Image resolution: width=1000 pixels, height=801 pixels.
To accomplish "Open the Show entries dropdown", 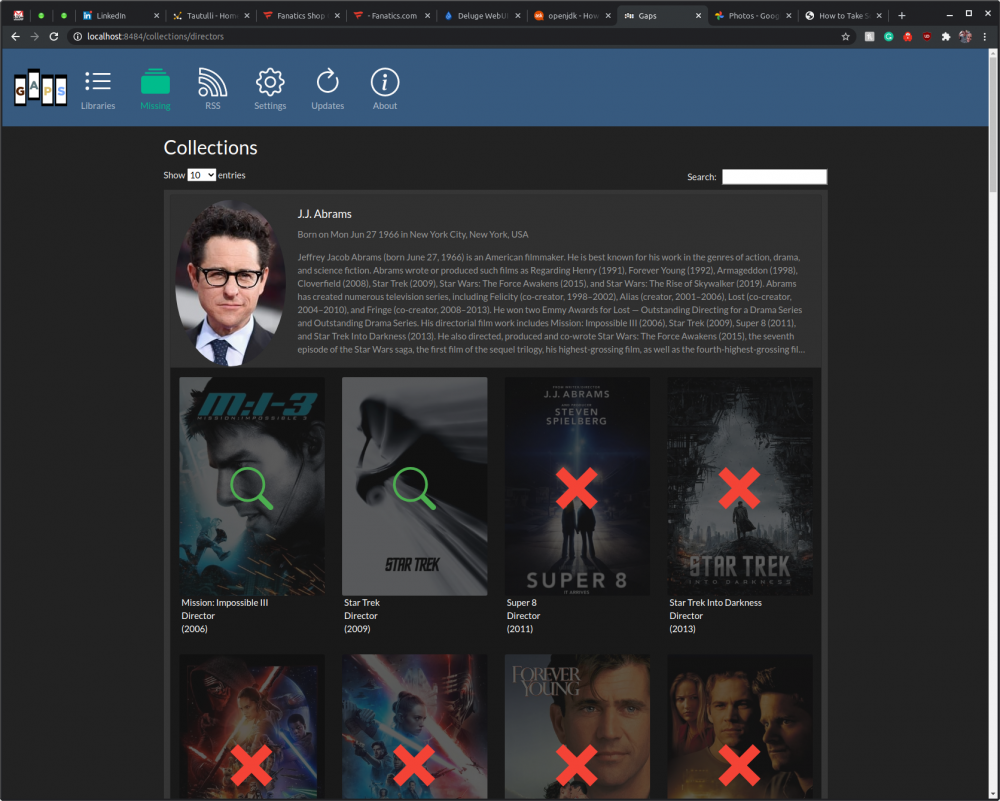I will pos(202,175).
